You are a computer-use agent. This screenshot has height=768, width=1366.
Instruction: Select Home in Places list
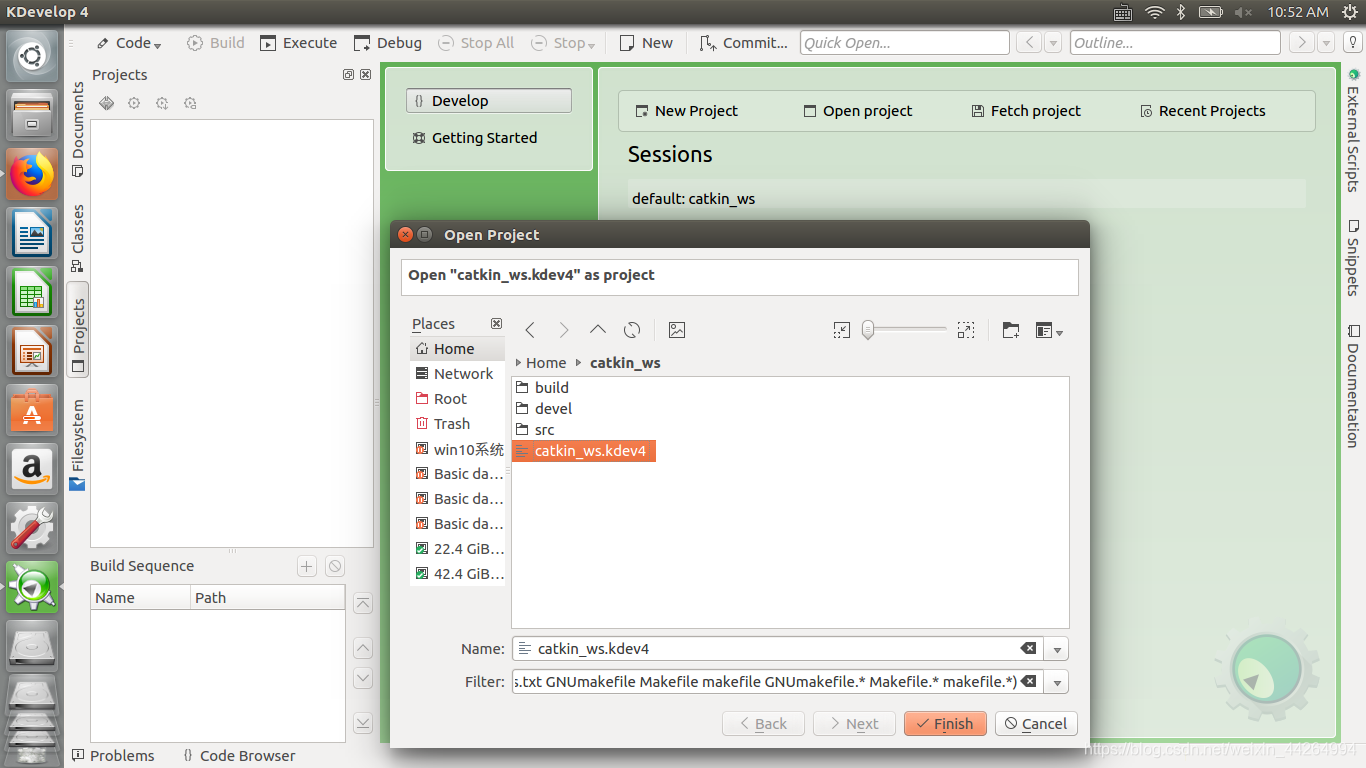coord(457,349)
